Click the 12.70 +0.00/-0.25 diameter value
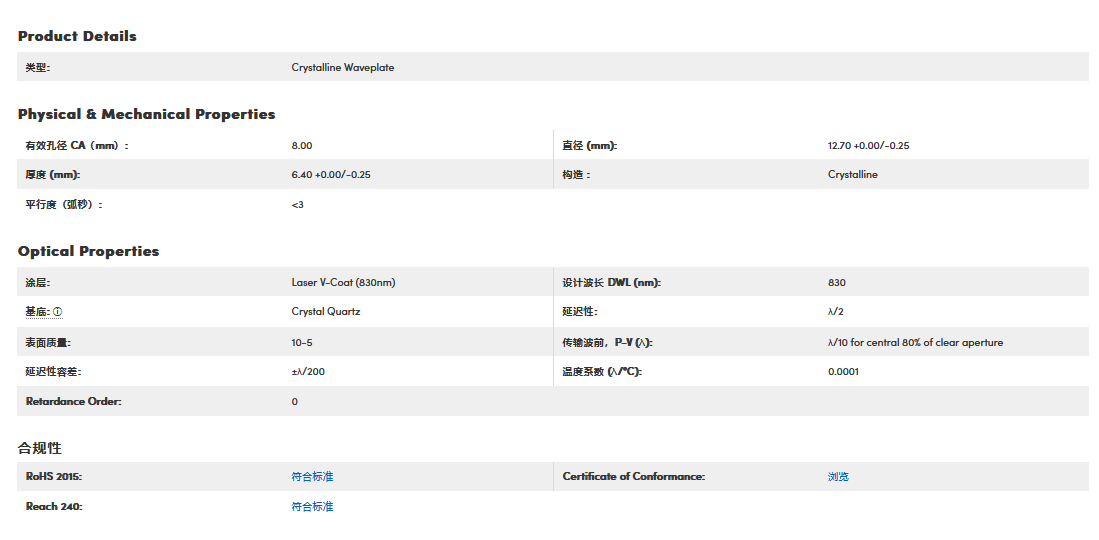 (868, 146)
